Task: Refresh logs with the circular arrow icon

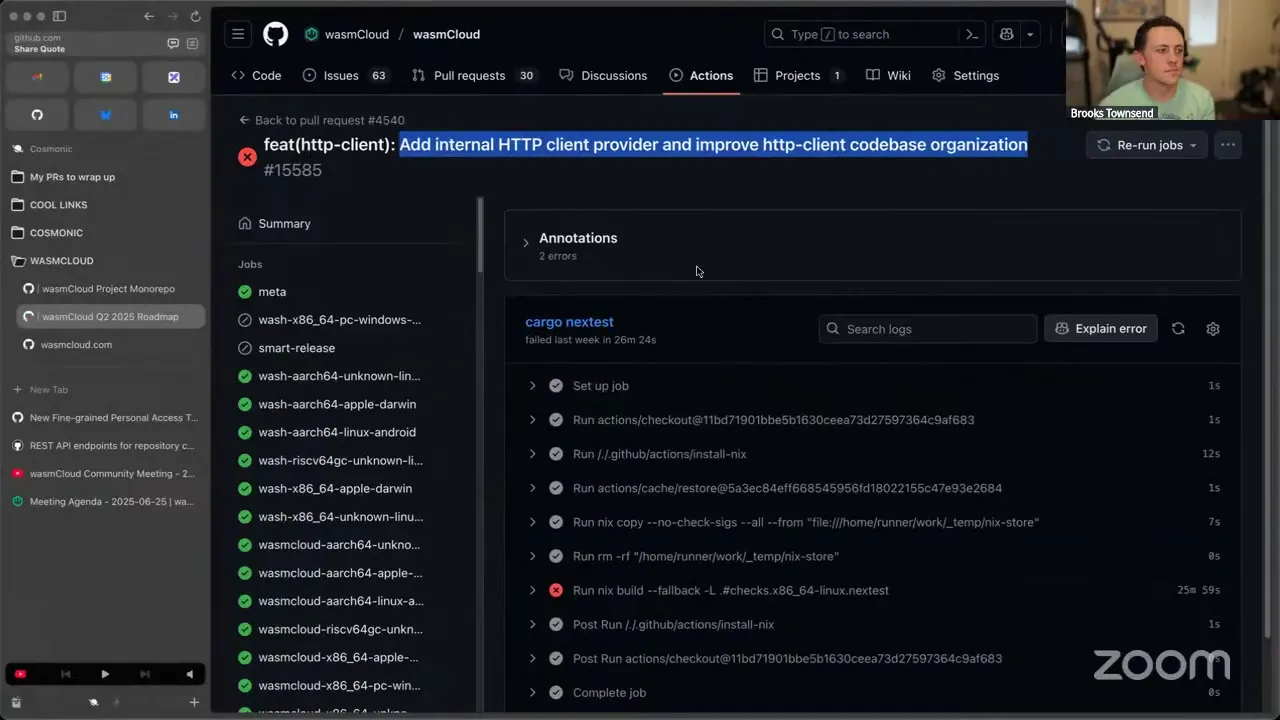Action: pos(1178,329)
